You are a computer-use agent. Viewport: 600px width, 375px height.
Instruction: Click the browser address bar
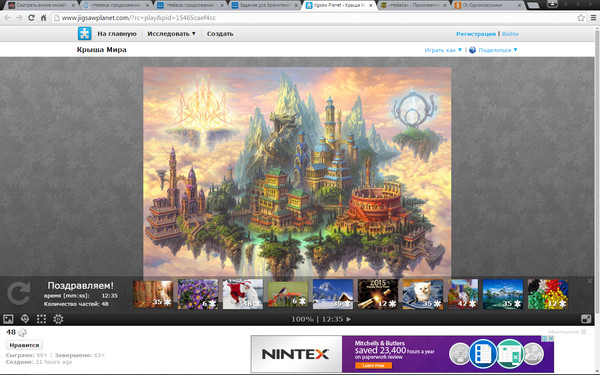tap(314, 18)
